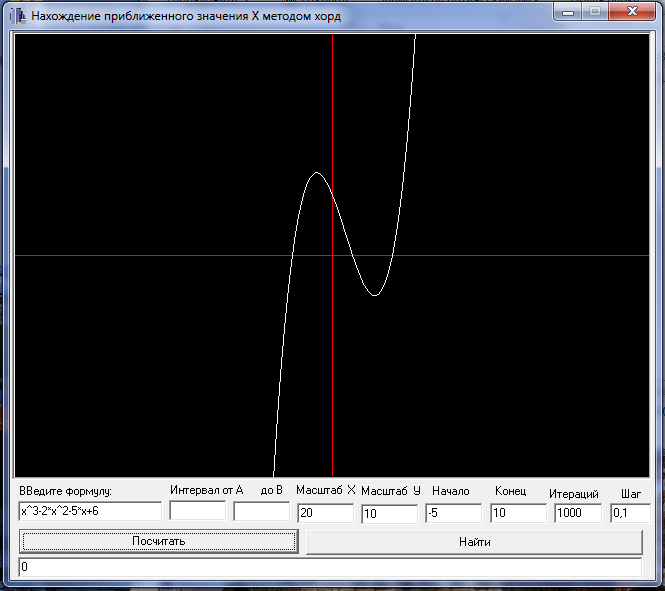
Task: Click the Масштаб У label
Action: [391, 491]
